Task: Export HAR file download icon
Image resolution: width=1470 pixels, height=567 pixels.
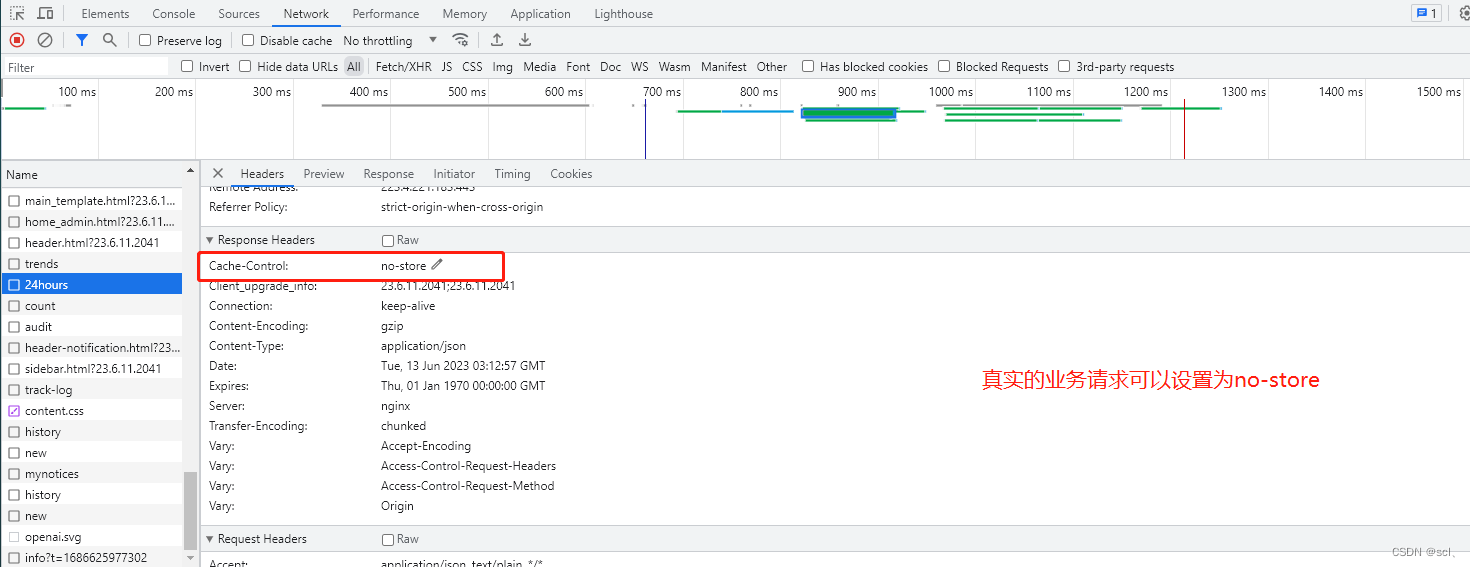Action: pyautogui.click(x=525, y=40)
